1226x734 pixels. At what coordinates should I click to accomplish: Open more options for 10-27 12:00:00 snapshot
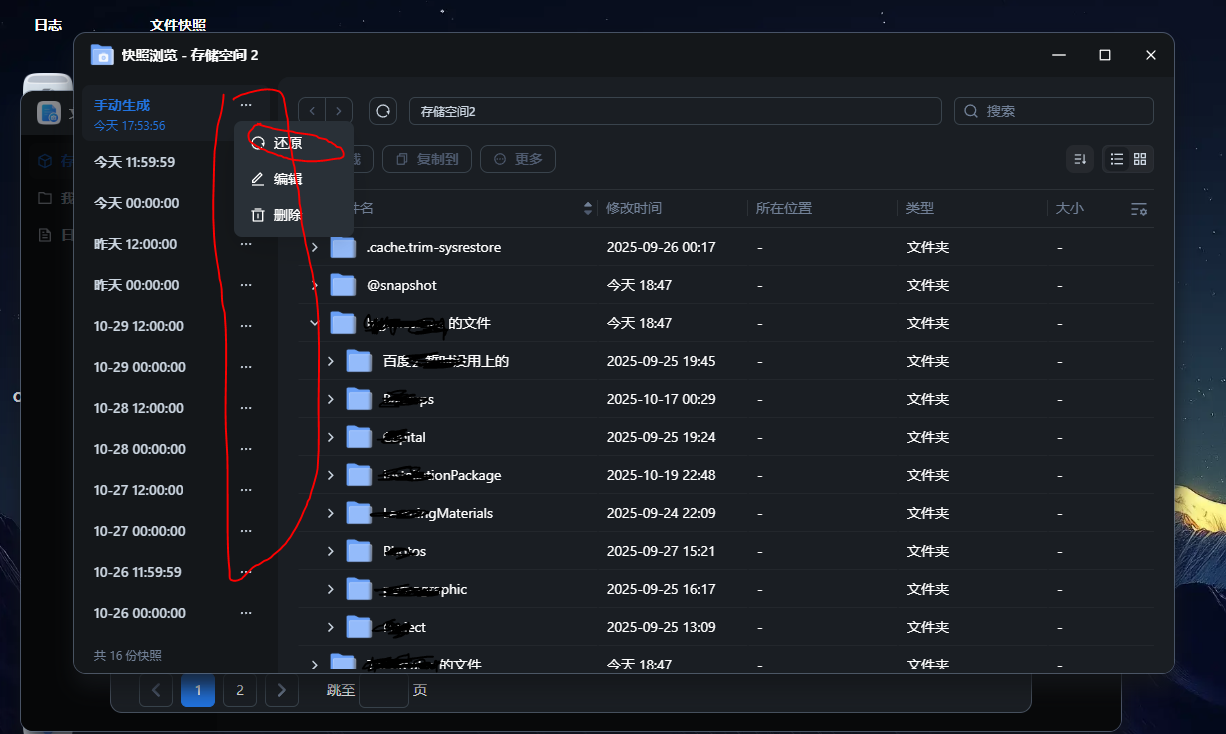pos(246,490)
